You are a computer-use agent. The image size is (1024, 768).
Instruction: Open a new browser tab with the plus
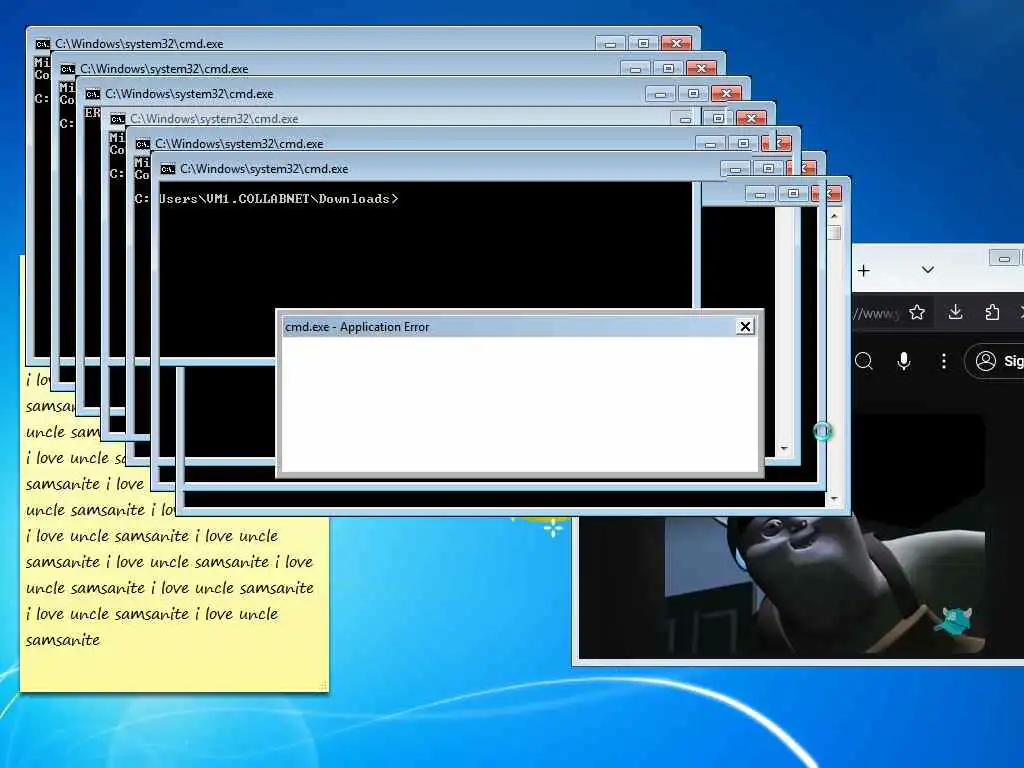click(x=863, y=270)
